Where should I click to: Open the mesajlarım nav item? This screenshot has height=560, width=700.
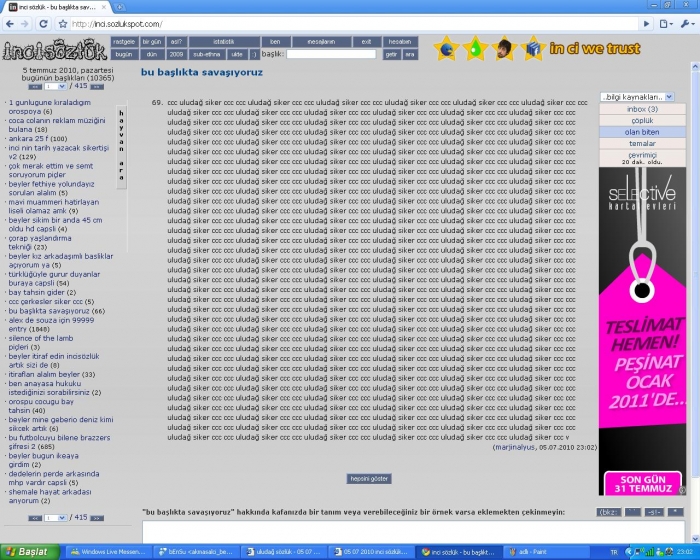(321, 42)
